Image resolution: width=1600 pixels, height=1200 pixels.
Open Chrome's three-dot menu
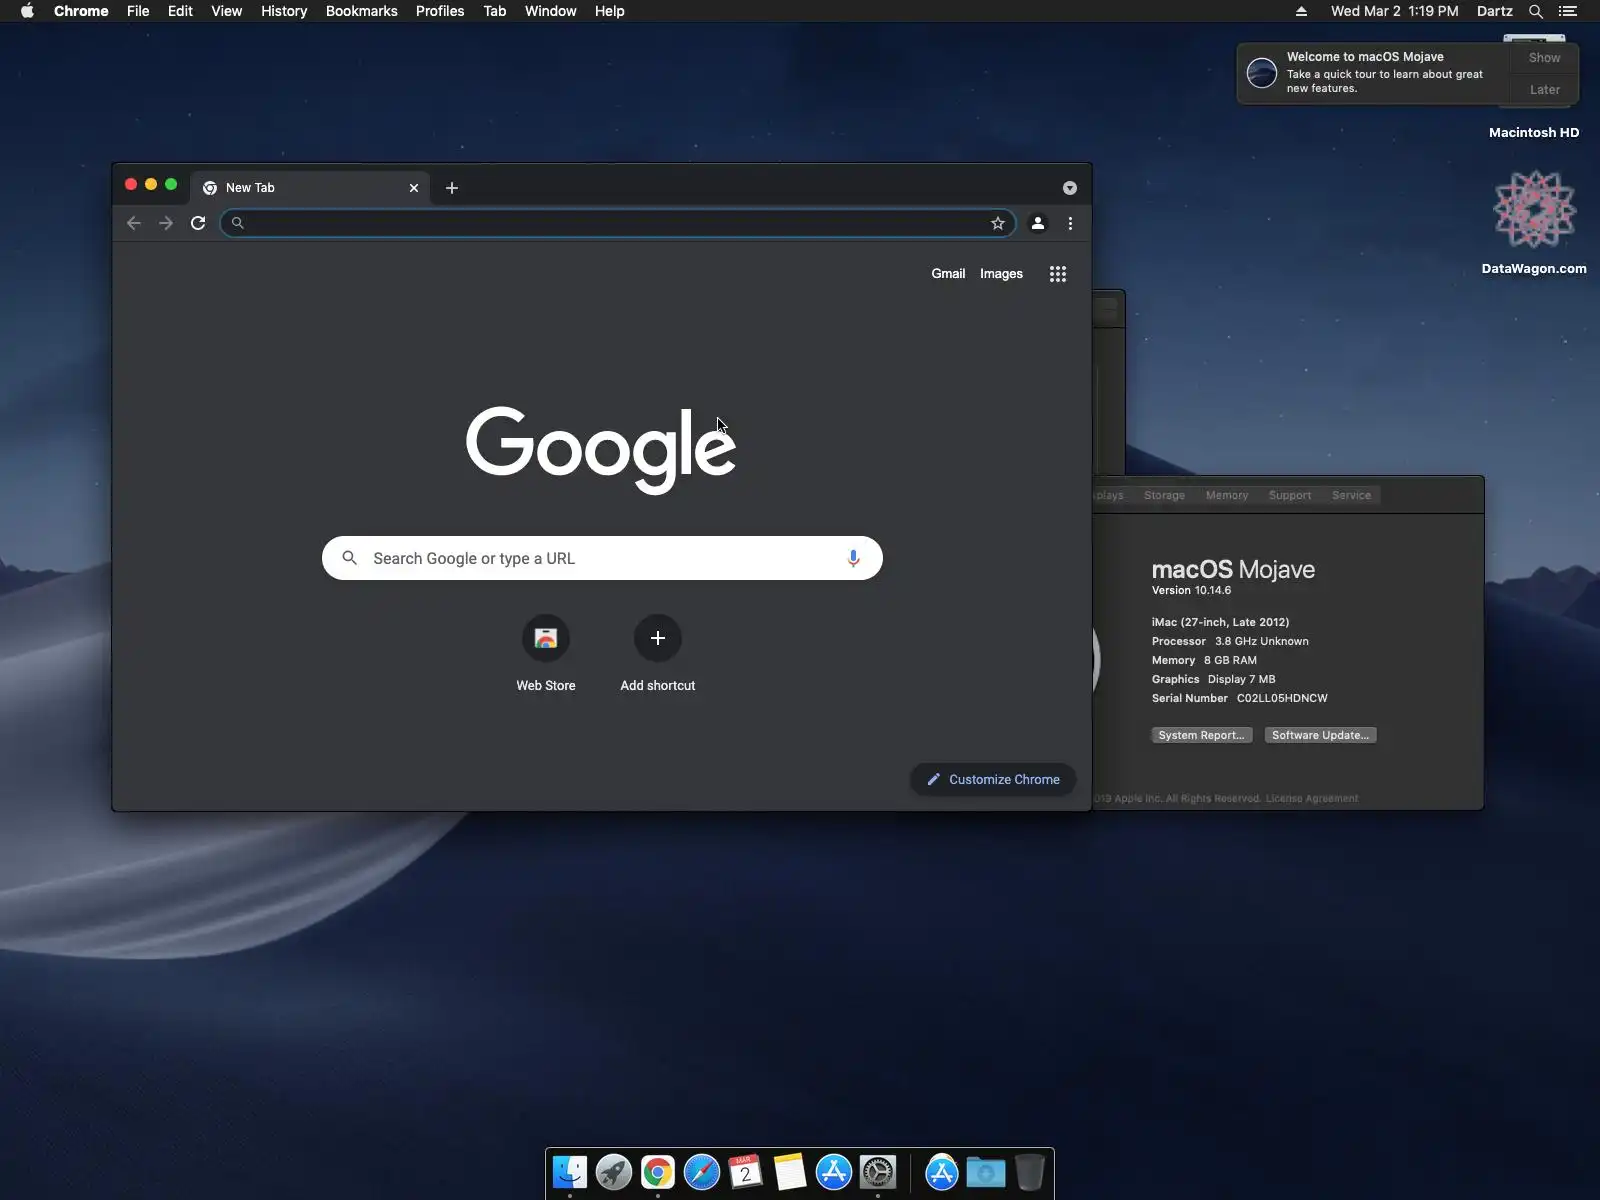pos(1070,223)
